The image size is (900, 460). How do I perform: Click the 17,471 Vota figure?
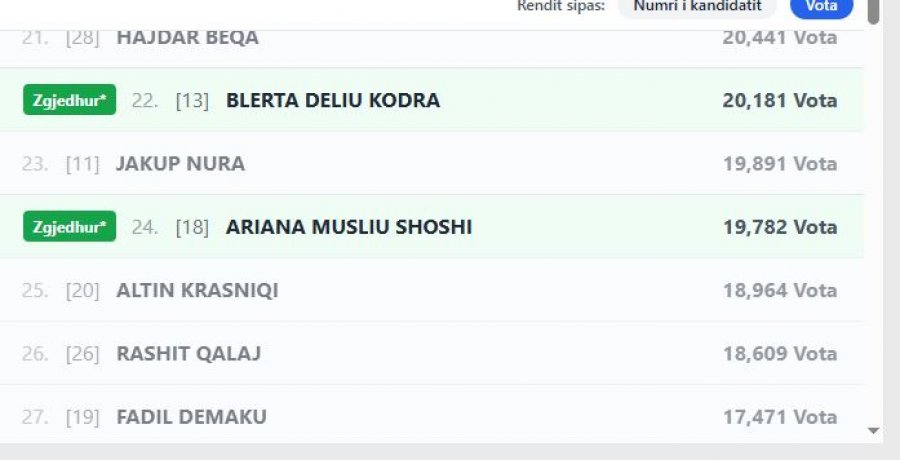779,417
